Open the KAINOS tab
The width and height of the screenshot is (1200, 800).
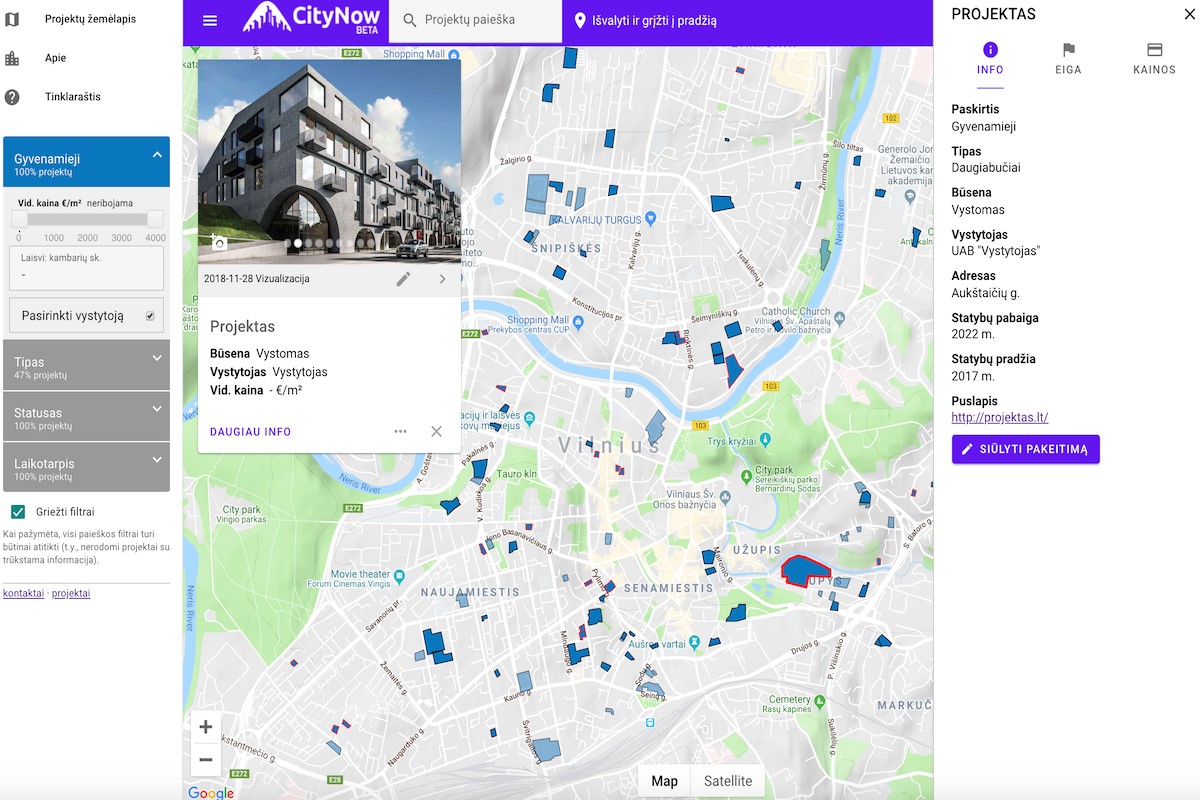click(1154, 60)
